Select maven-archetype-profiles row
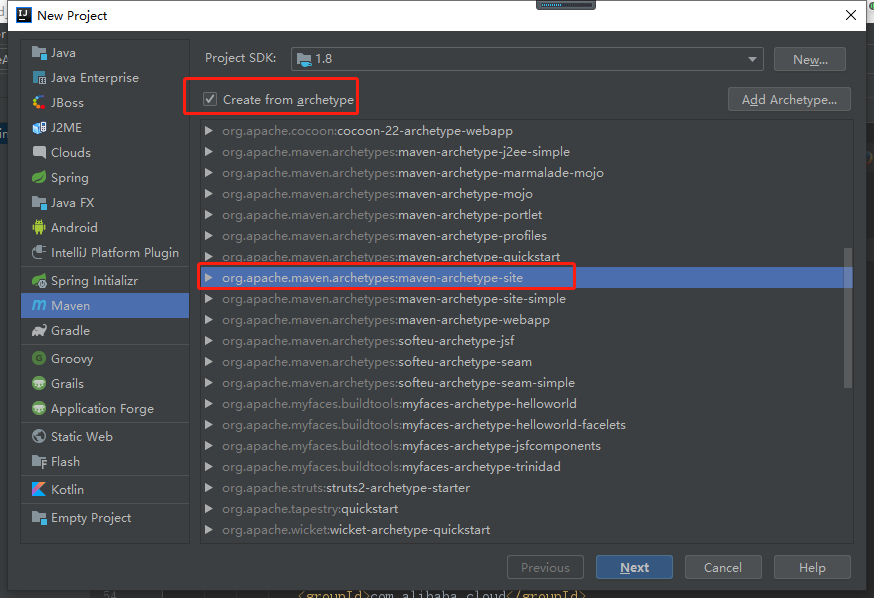 [x=526, y=236]
